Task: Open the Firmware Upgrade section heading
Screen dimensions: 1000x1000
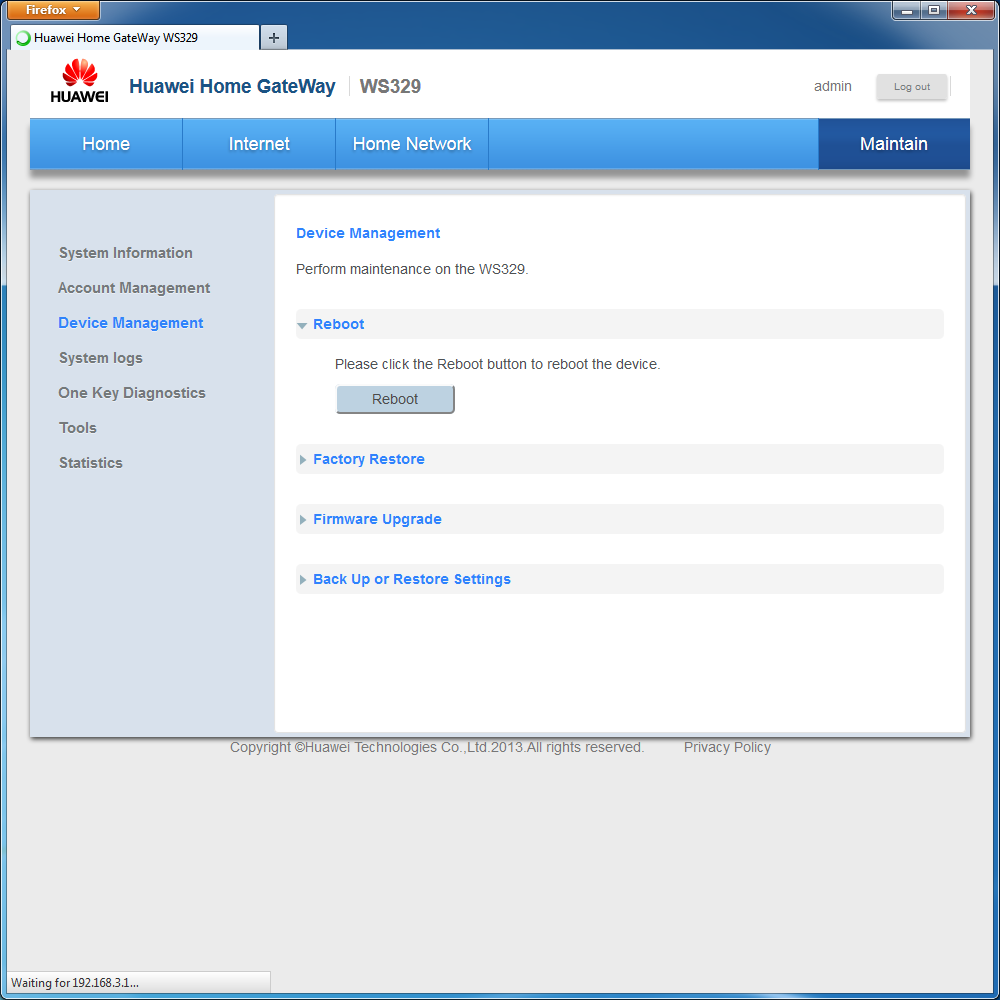Action: [377, 519]
